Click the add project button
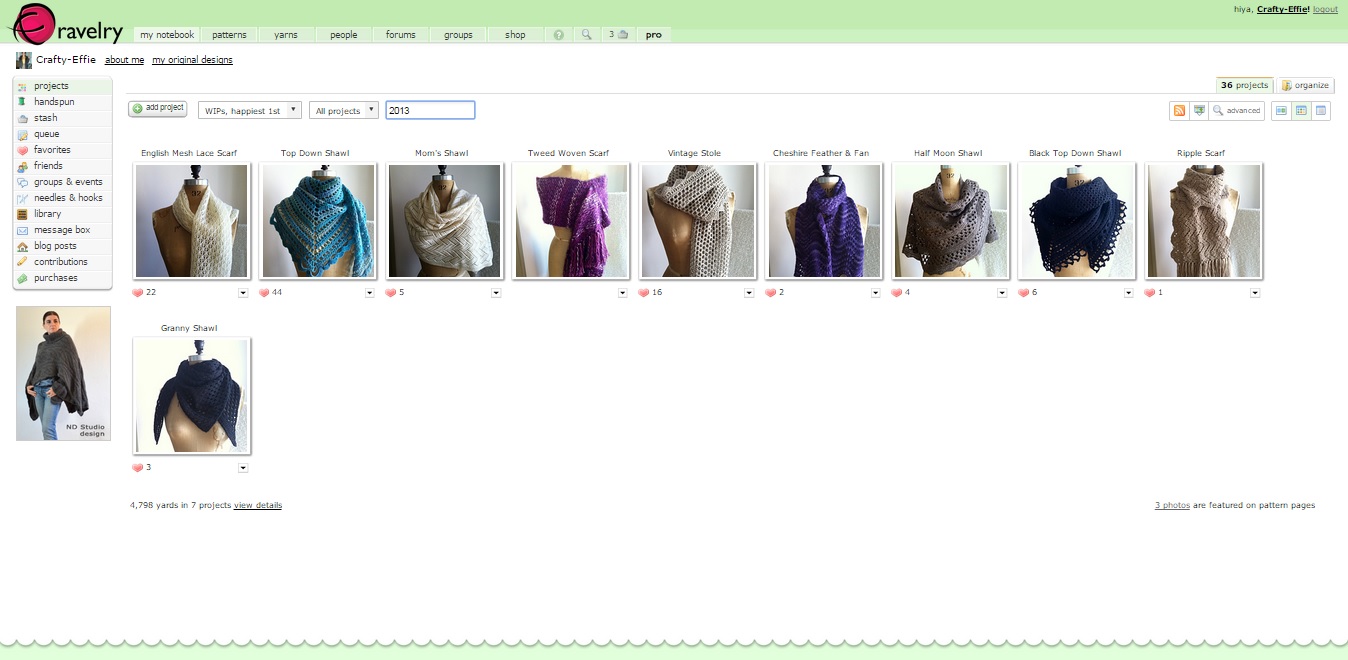The height and width of the screenshot is (660, 1348). point(158,108)
